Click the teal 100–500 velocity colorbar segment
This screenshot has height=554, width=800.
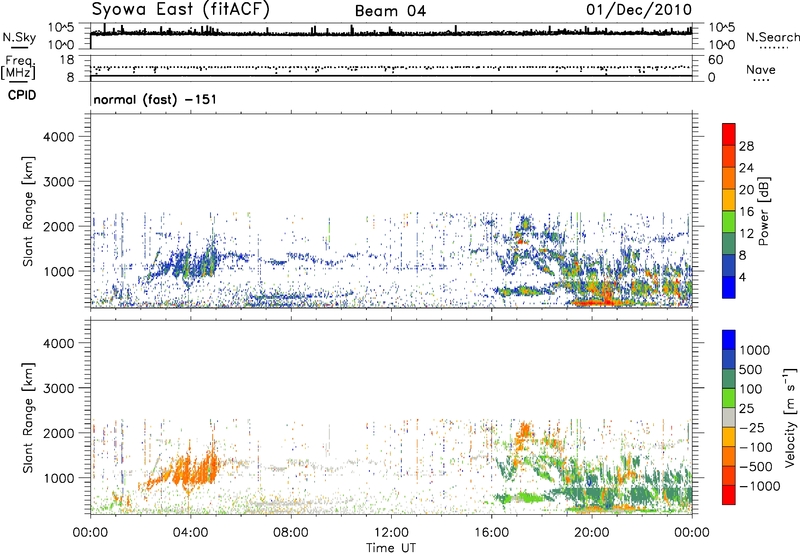(x=729, y=379)
